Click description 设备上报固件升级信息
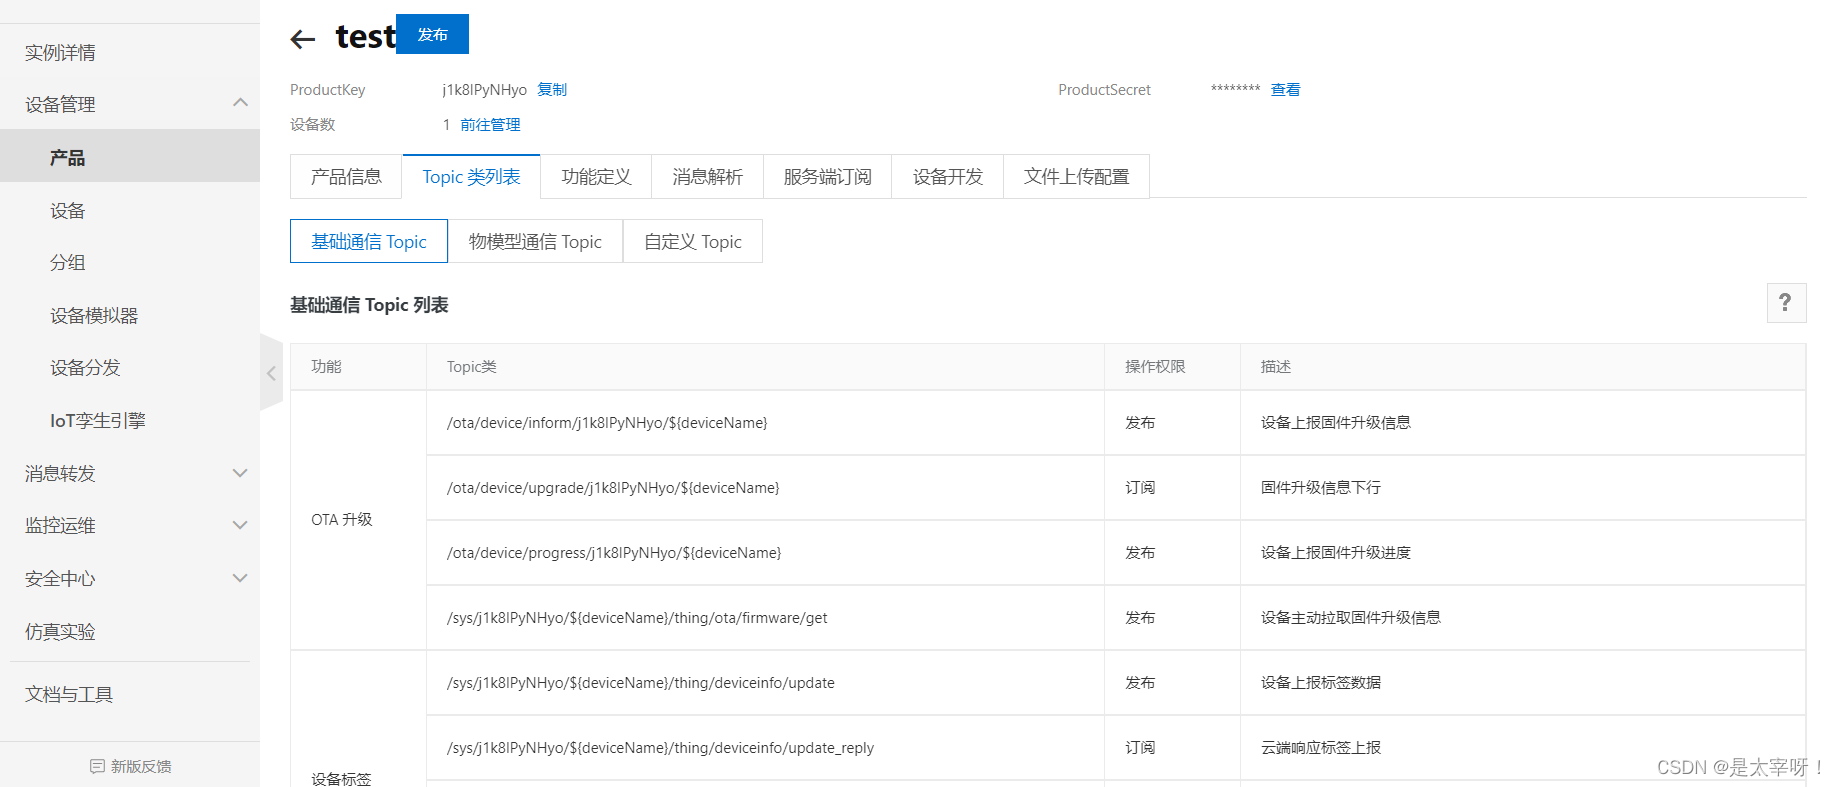 (1335, 423)
